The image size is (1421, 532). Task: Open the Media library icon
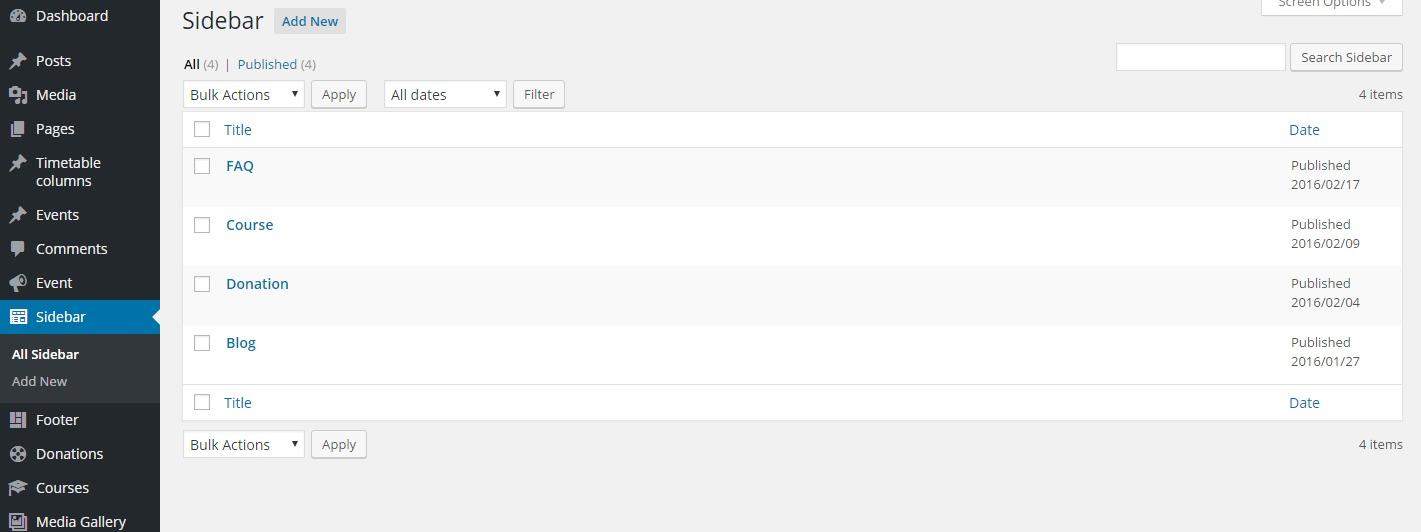(x=18, y=95)
